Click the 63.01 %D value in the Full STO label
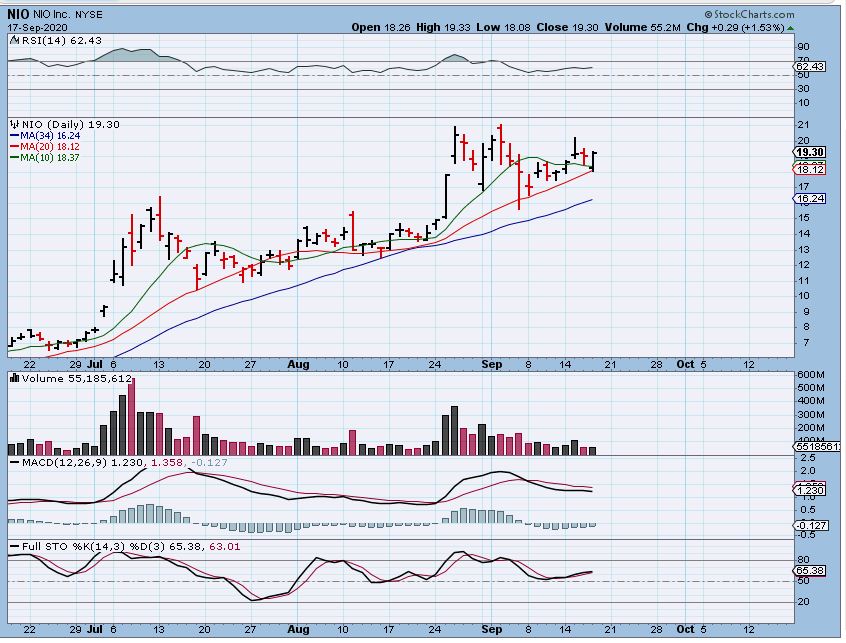The width and height of the screenshot is (846, 643). click(x=224, y=546)
